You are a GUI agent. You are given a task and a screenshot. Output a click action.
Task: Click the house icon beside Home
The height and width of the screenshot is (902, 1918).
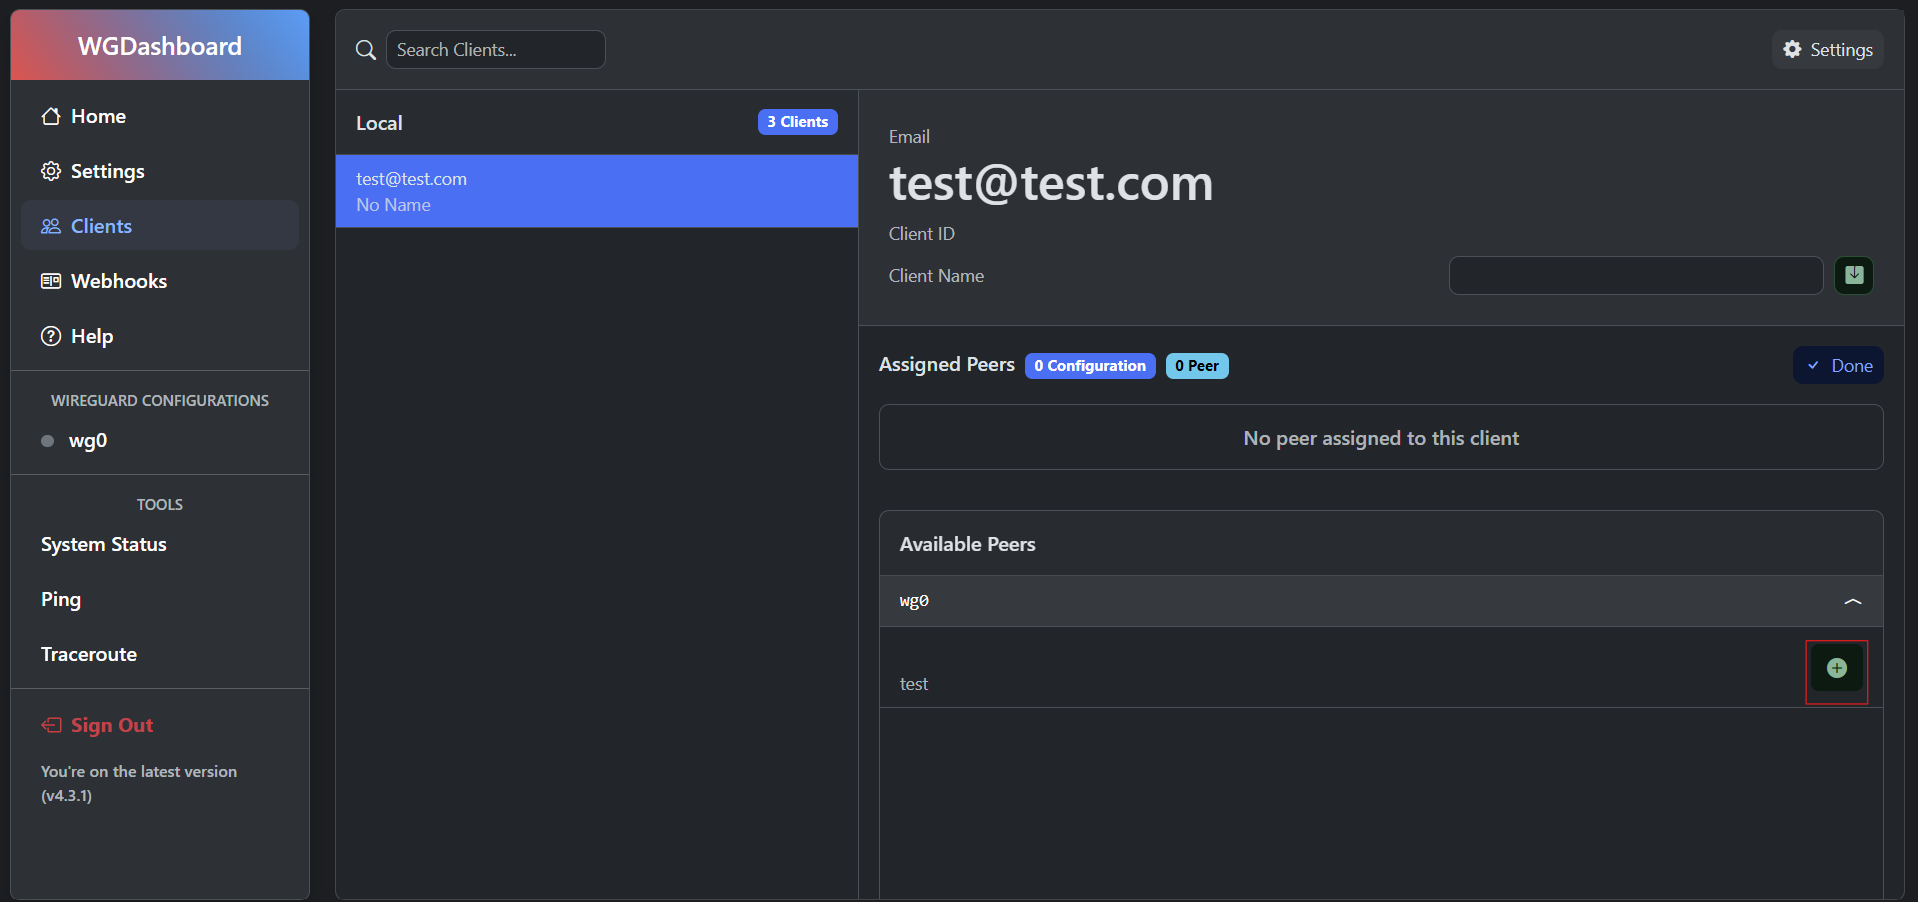click(51, 116)
